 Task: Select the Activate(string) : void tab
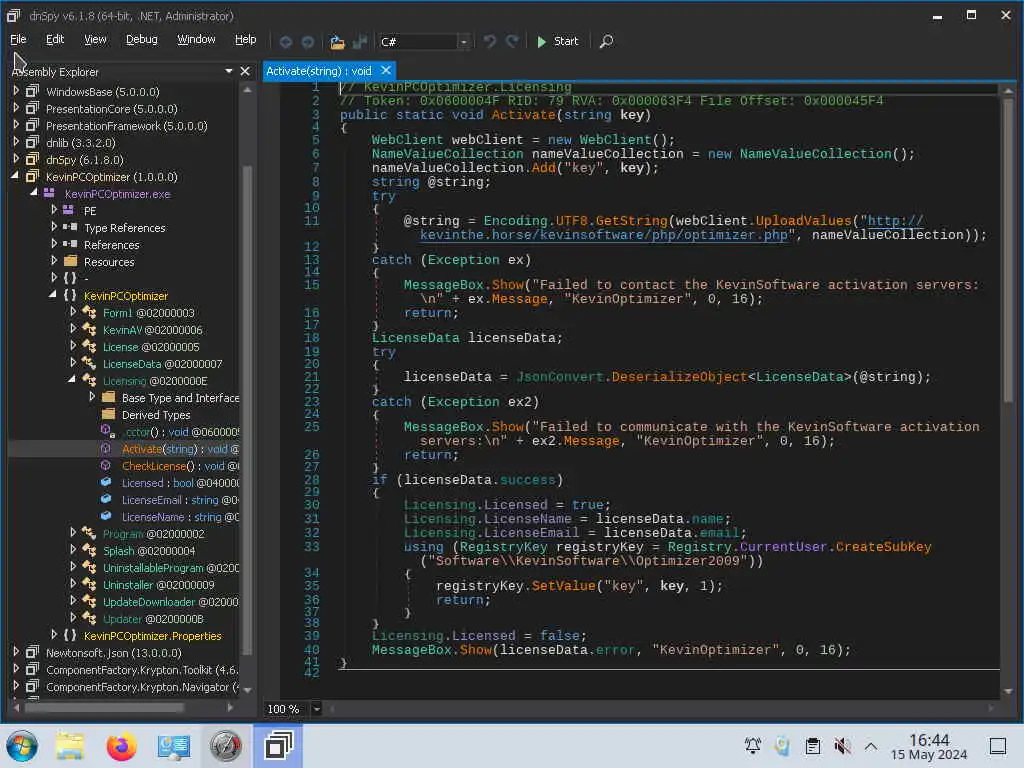click(319, 71)
